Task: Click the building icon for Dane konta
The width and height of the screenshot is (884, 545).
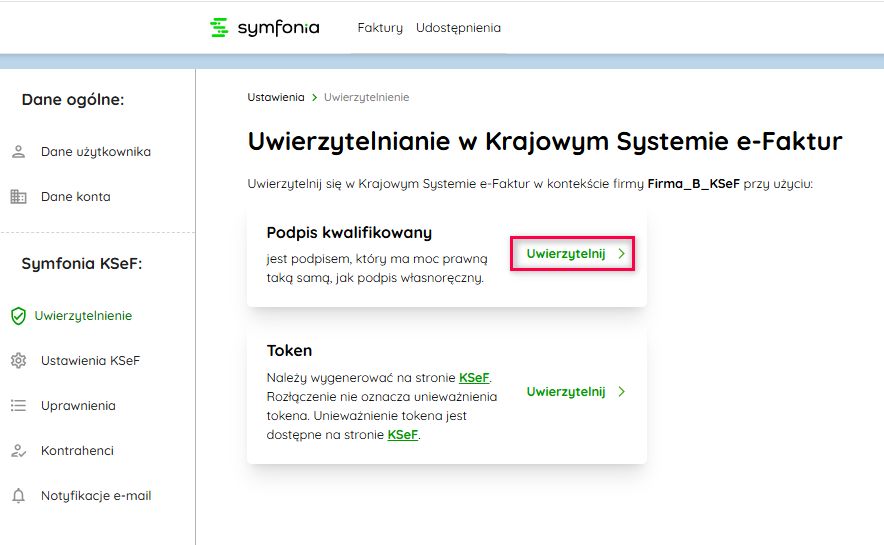Action: click(18, 197)
